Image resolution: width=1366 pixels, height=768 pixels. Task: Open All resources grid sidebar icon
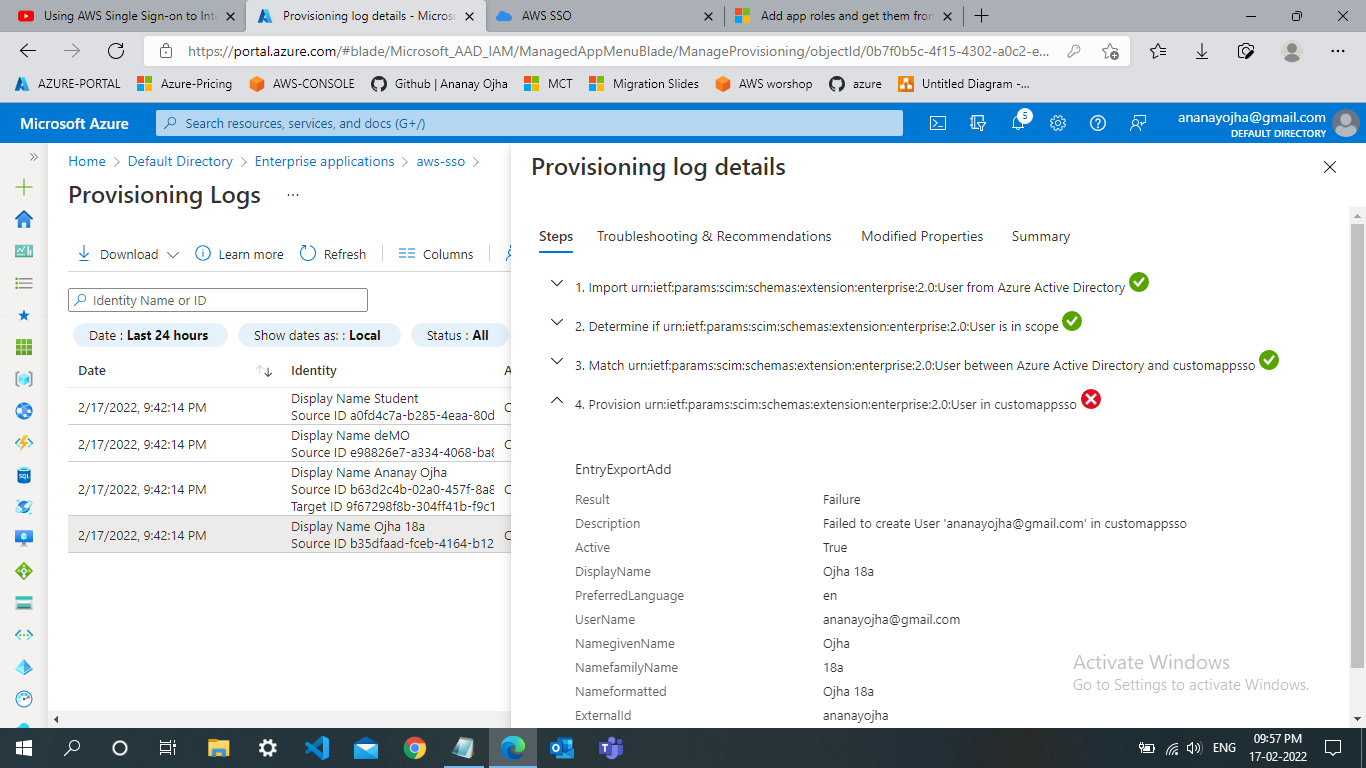tap(24, 347)
